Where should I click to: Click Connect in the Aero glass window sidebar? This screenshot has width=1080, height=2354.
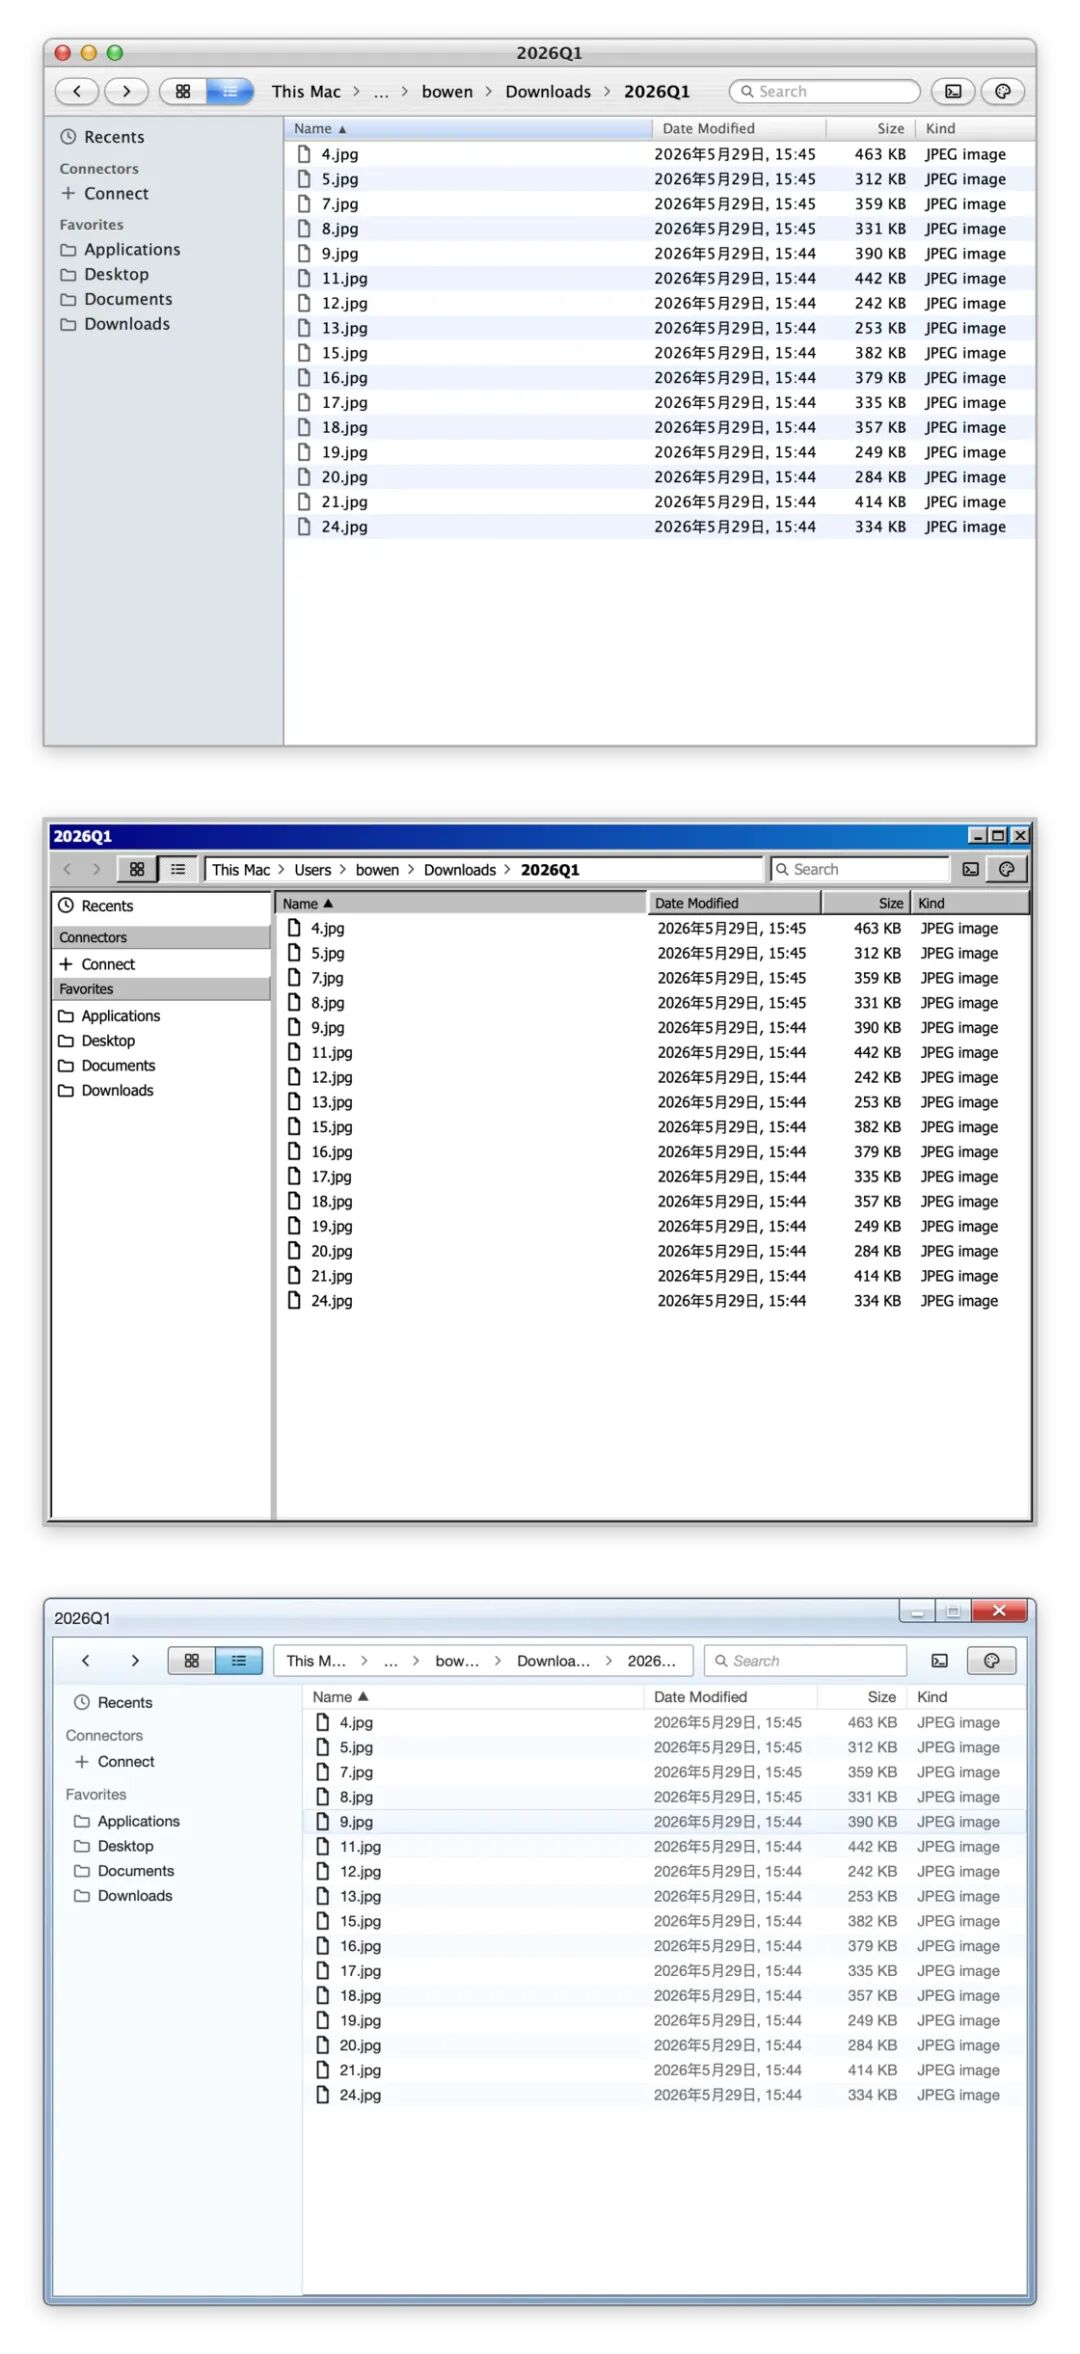[115, 1761]
